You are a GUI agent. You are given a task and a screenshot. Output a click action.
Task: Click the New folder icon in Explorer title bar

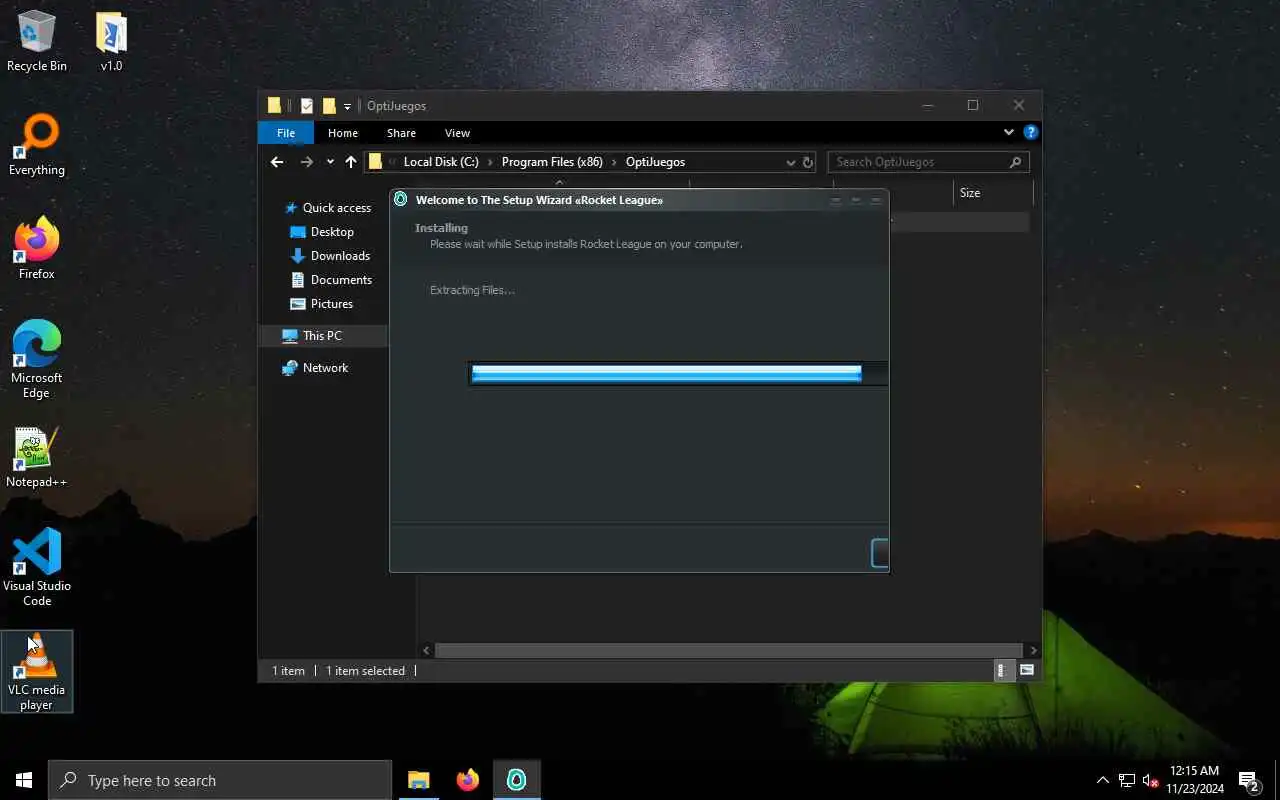pyautogui.click(x=329, y=106)
